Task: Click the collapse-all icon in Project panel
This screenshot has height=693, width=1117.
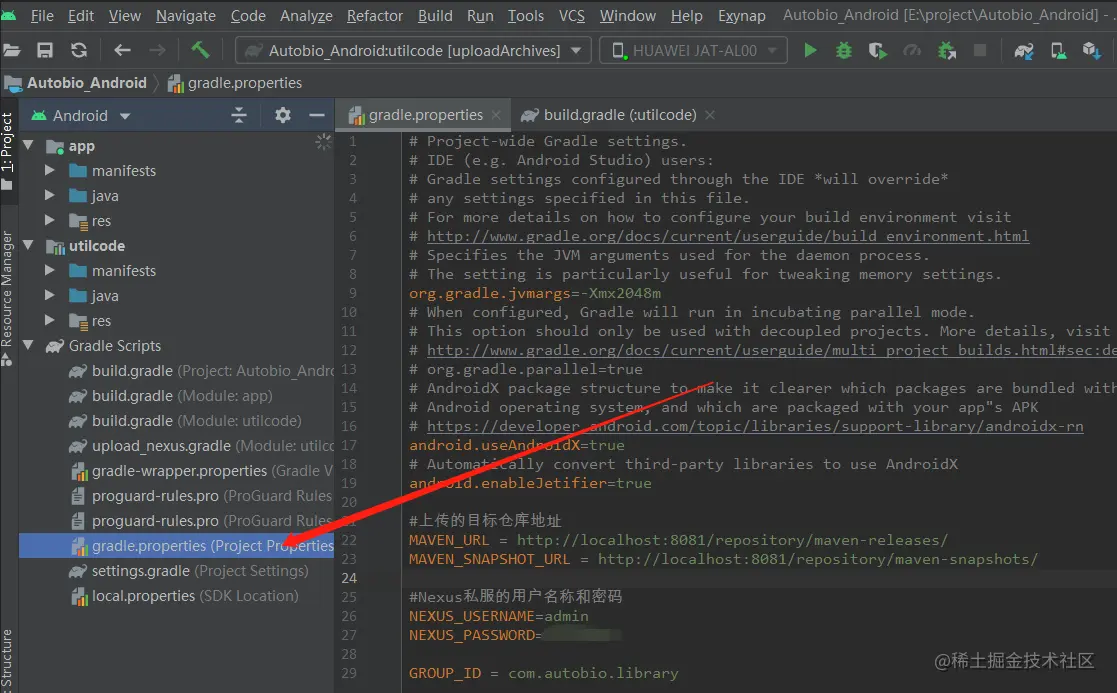Action: pyautogui.click(x=239, y=115)
